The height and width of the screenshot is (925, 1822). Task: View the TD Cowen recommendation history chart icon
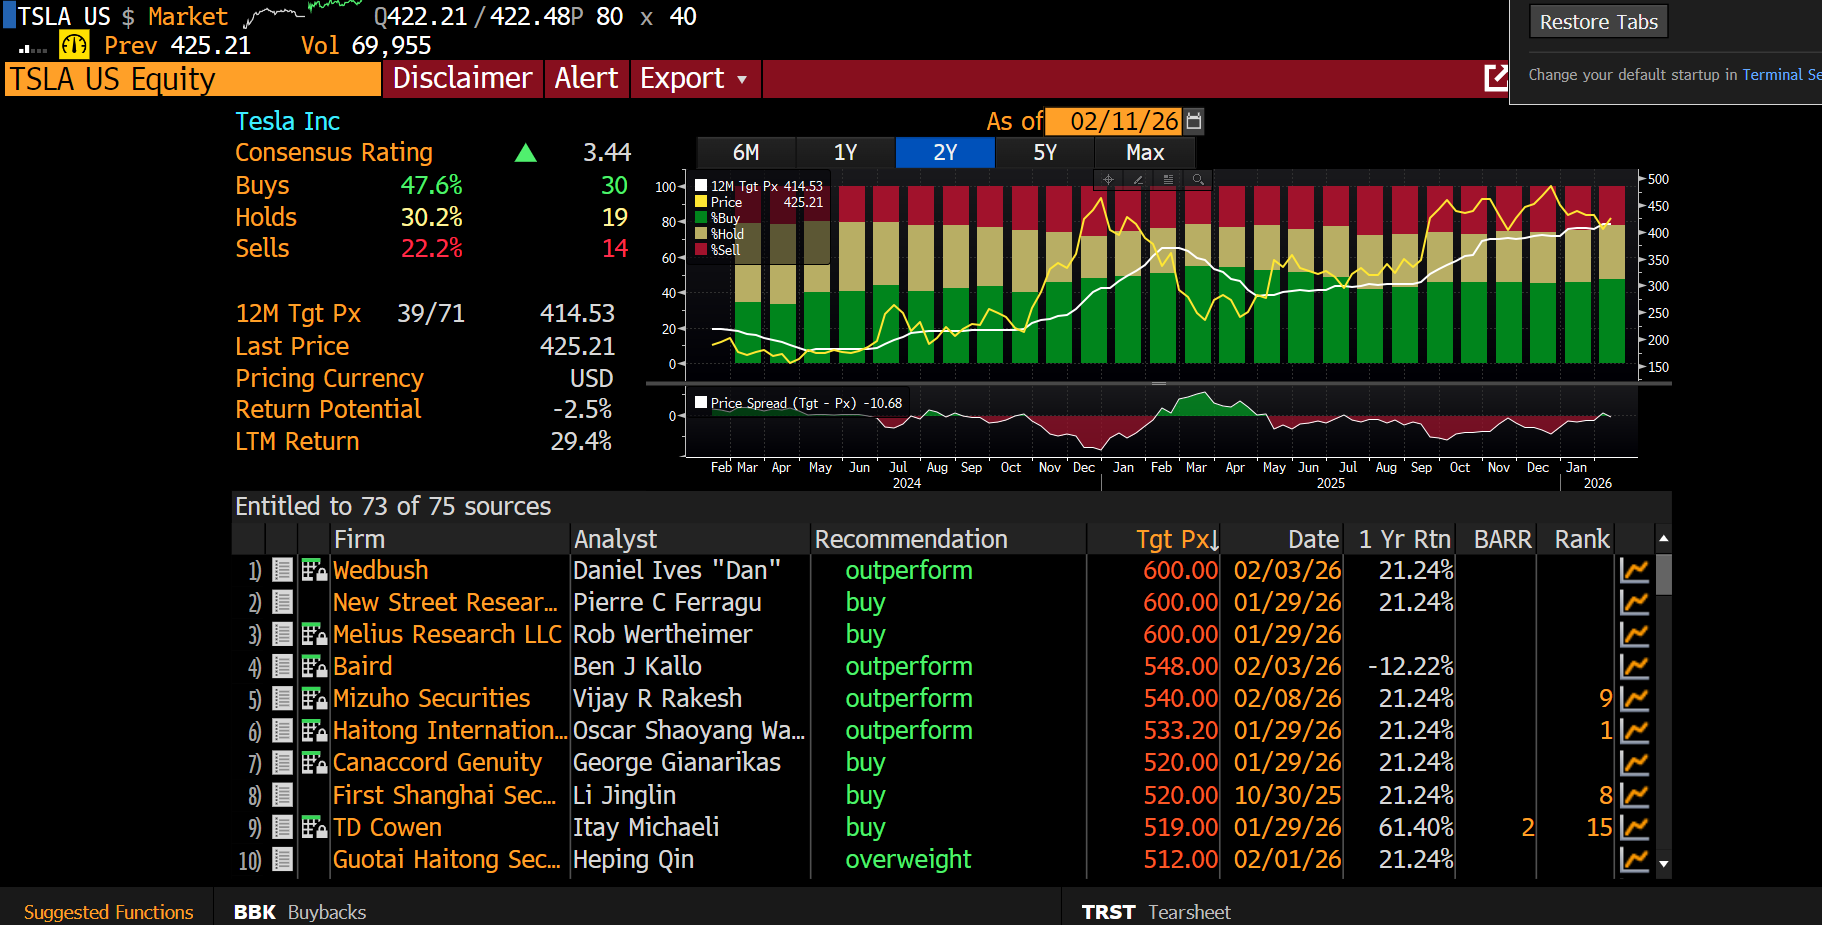[x=1634, y=827]
